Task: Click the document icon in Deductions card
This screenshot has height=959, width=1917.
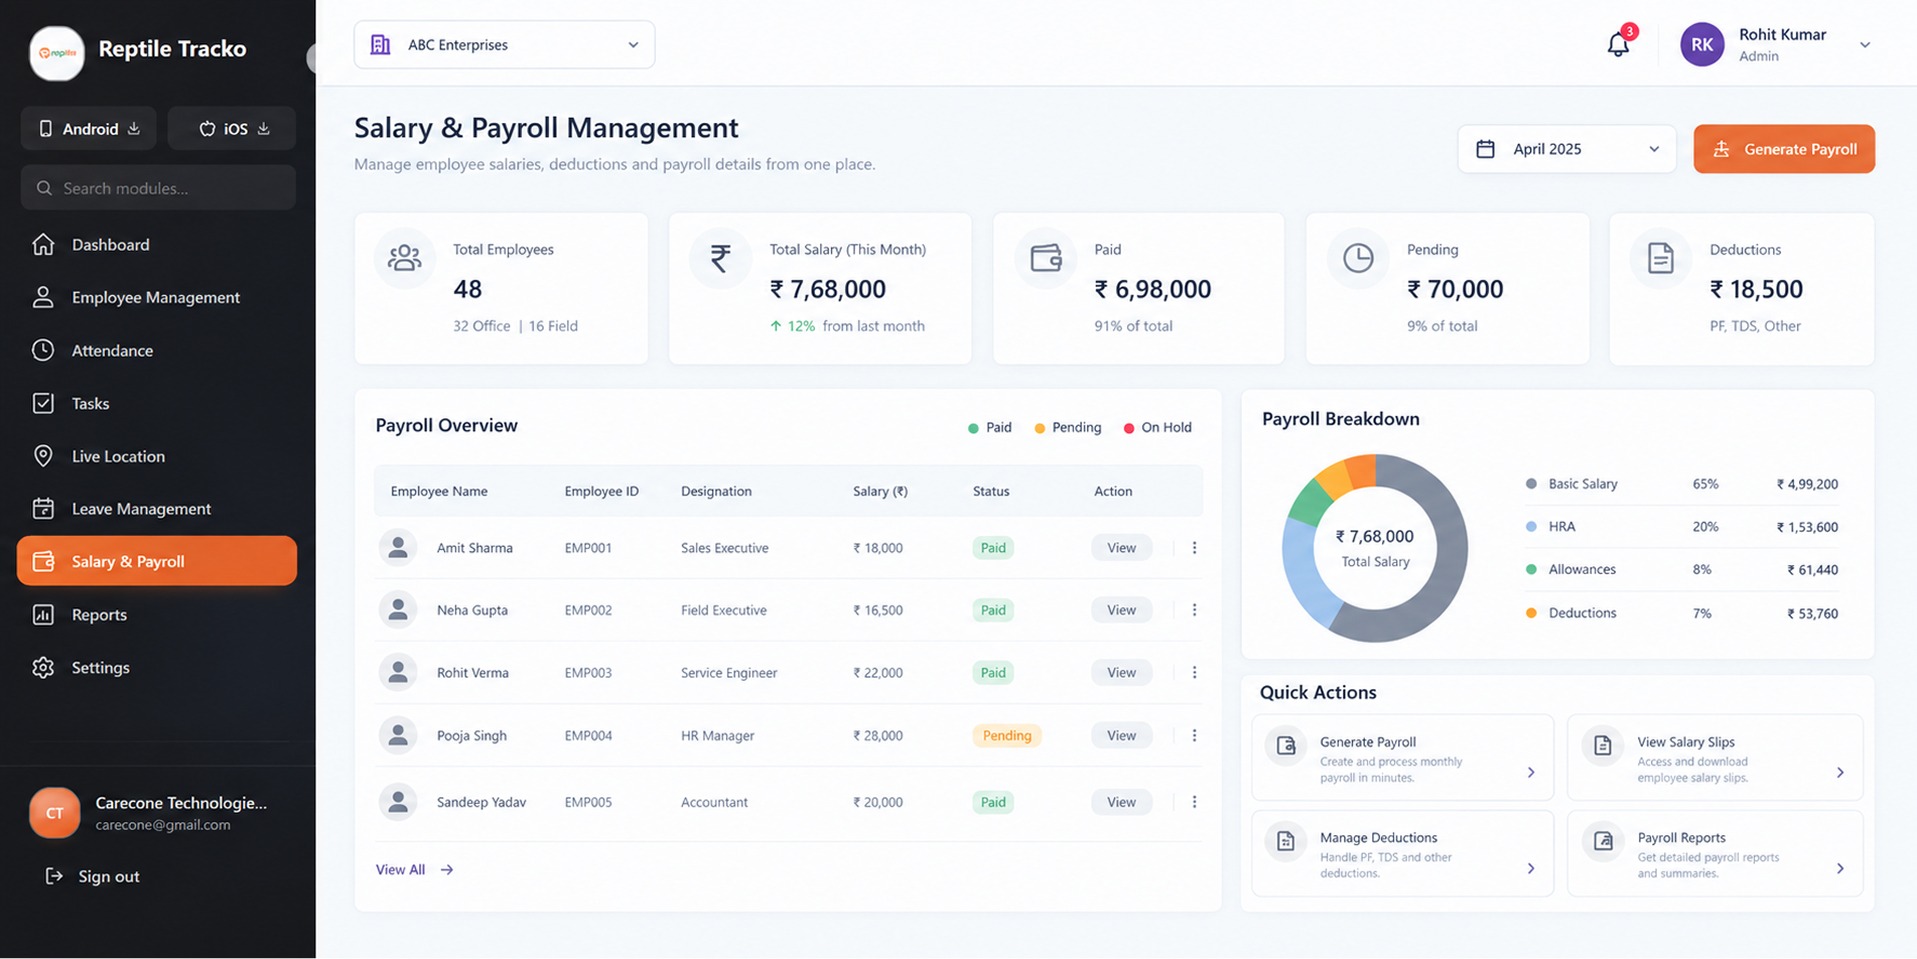Action: tap(1661, 259)
